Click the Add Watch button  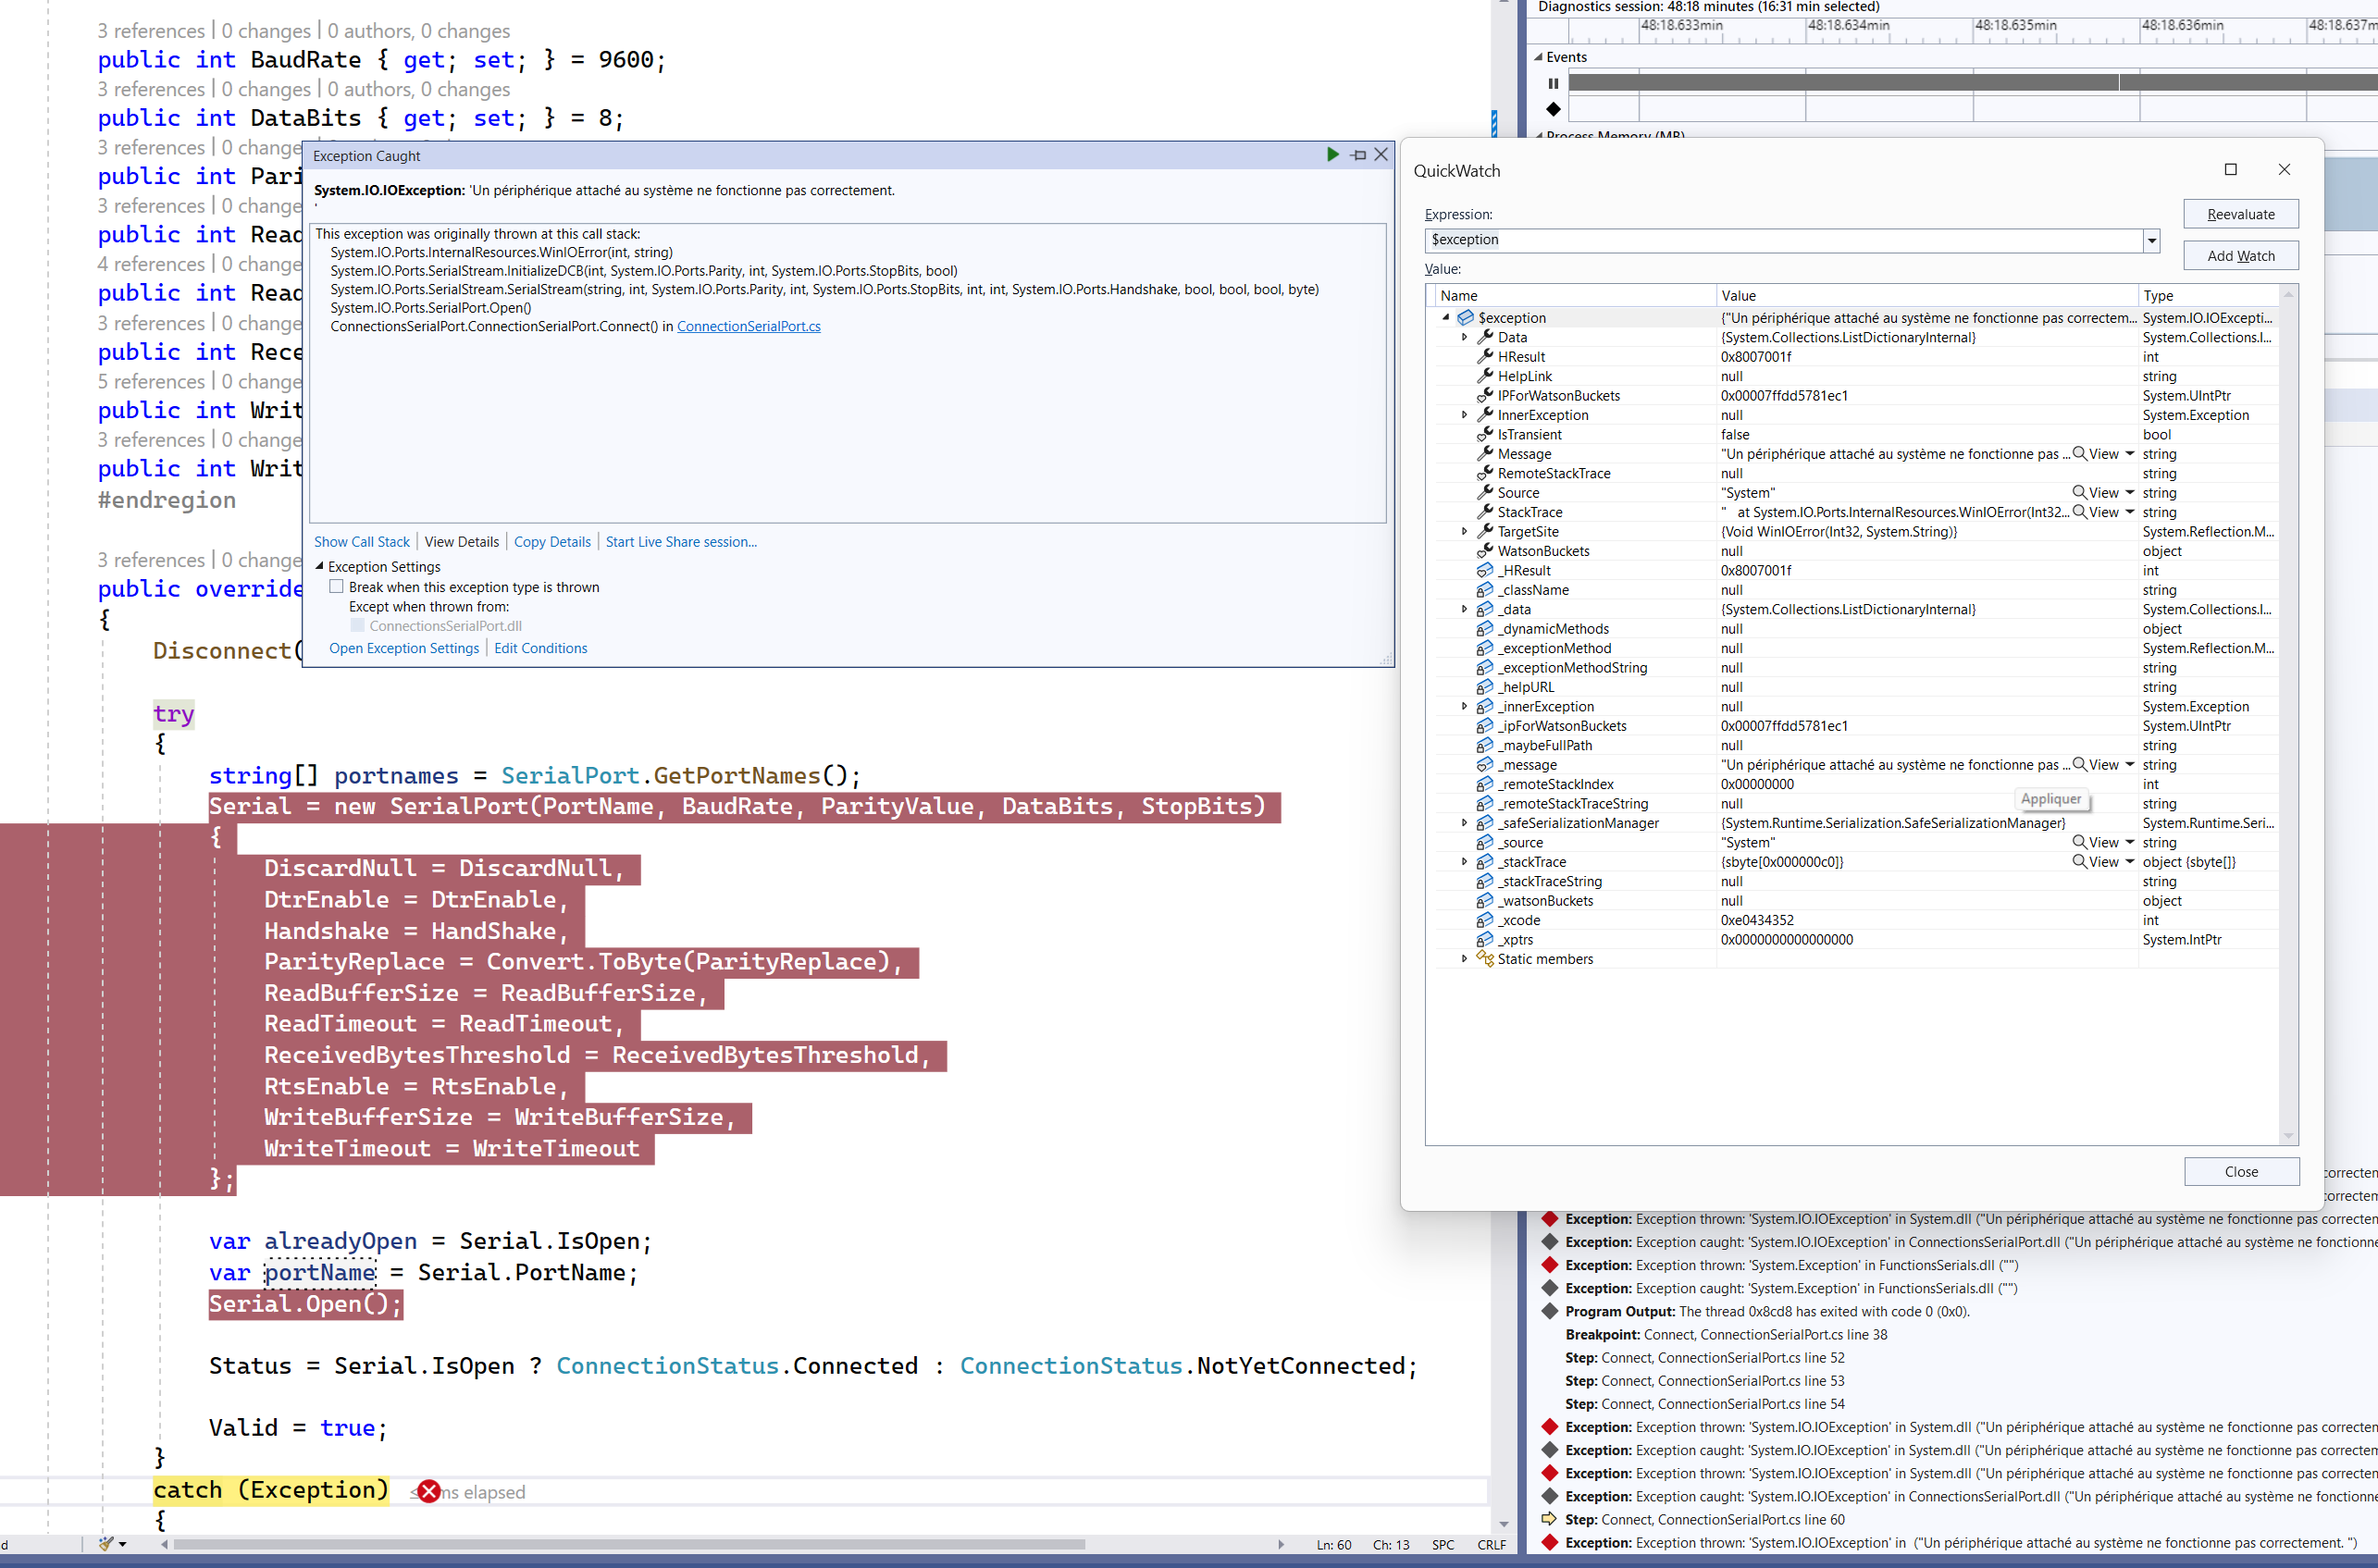click(x=2240, y=256)
